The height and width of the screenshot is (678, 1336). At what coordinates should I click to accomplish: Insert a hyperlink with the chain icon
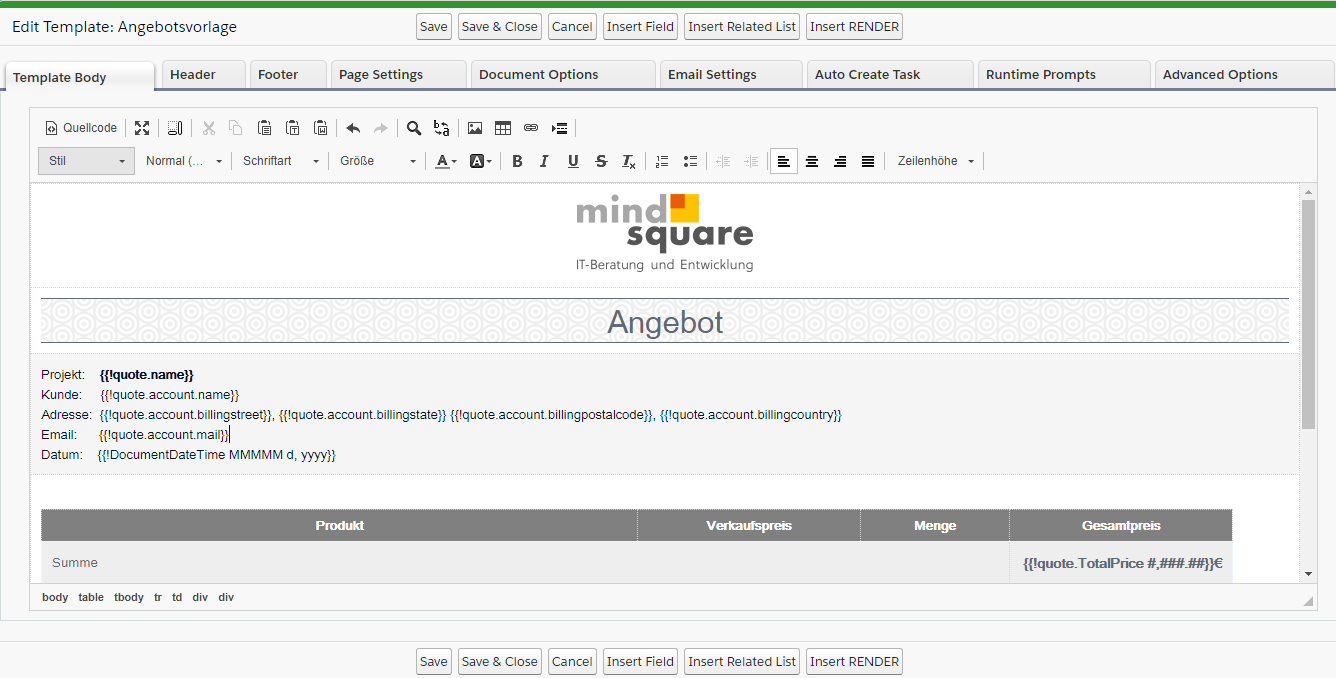[x=531, y=128]
